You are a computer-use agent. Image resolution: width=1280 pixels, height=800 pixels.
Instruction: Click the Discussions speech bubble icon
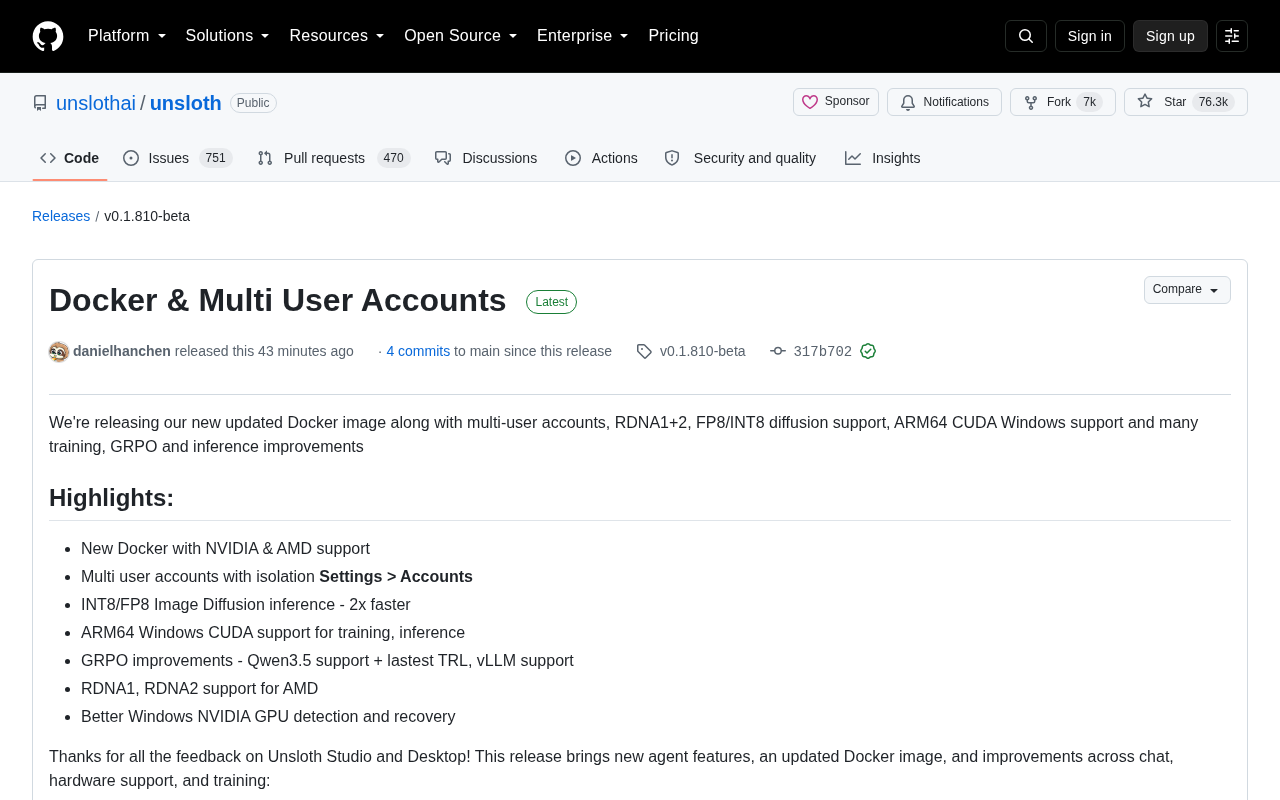pyautogui.click(x=443, y=158)
